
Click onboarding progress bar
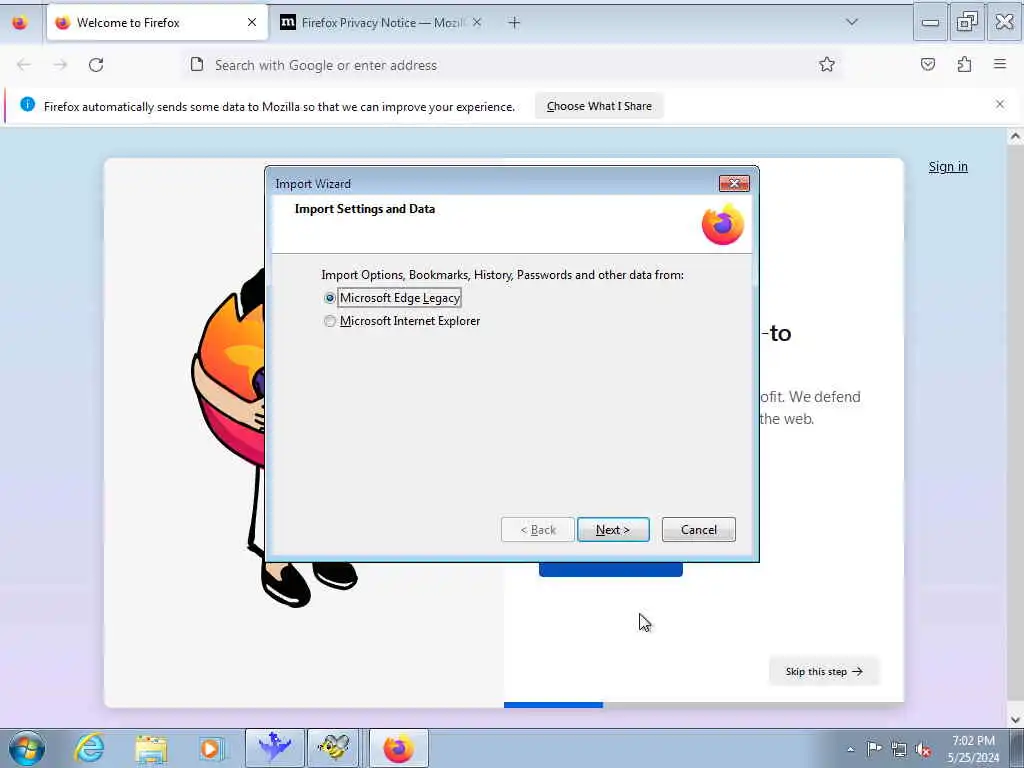[703, 705]
